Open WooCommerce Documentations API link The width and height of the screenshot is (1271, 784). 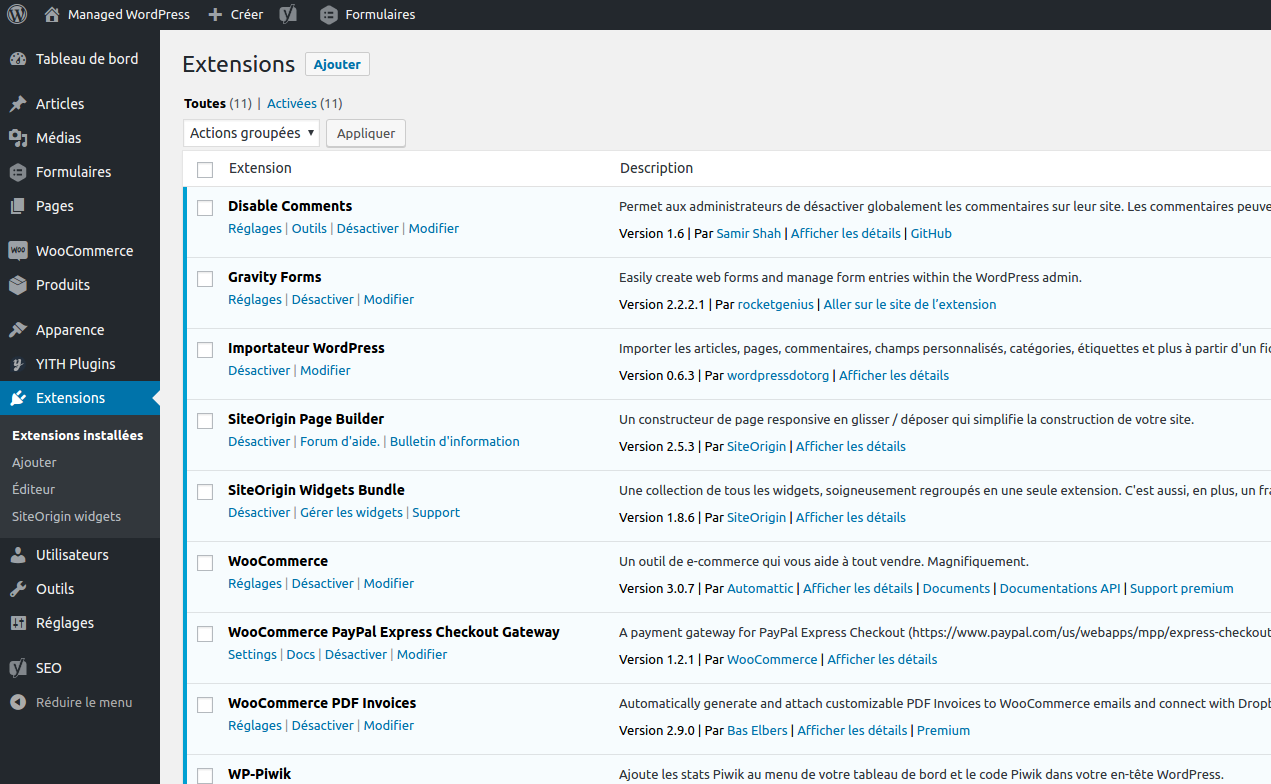1060,589
